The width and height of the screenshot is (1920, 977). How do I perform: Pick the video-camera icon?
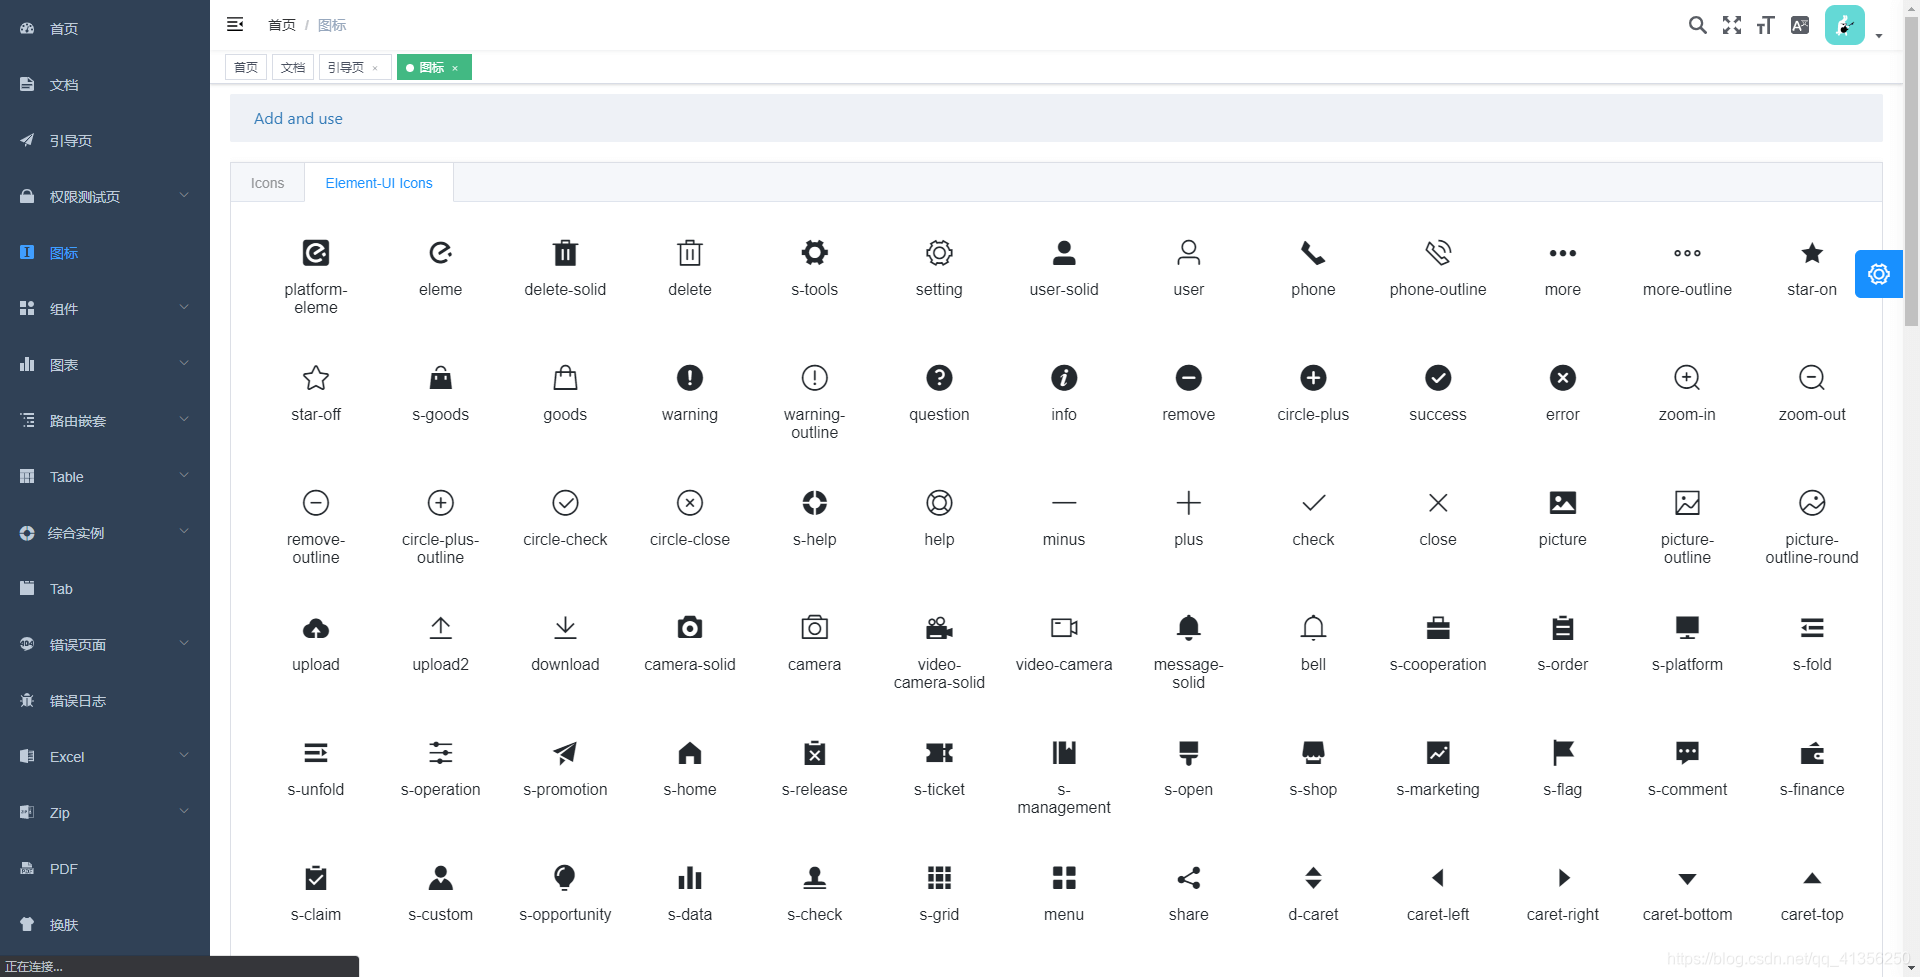click(x=1064, y=628)
